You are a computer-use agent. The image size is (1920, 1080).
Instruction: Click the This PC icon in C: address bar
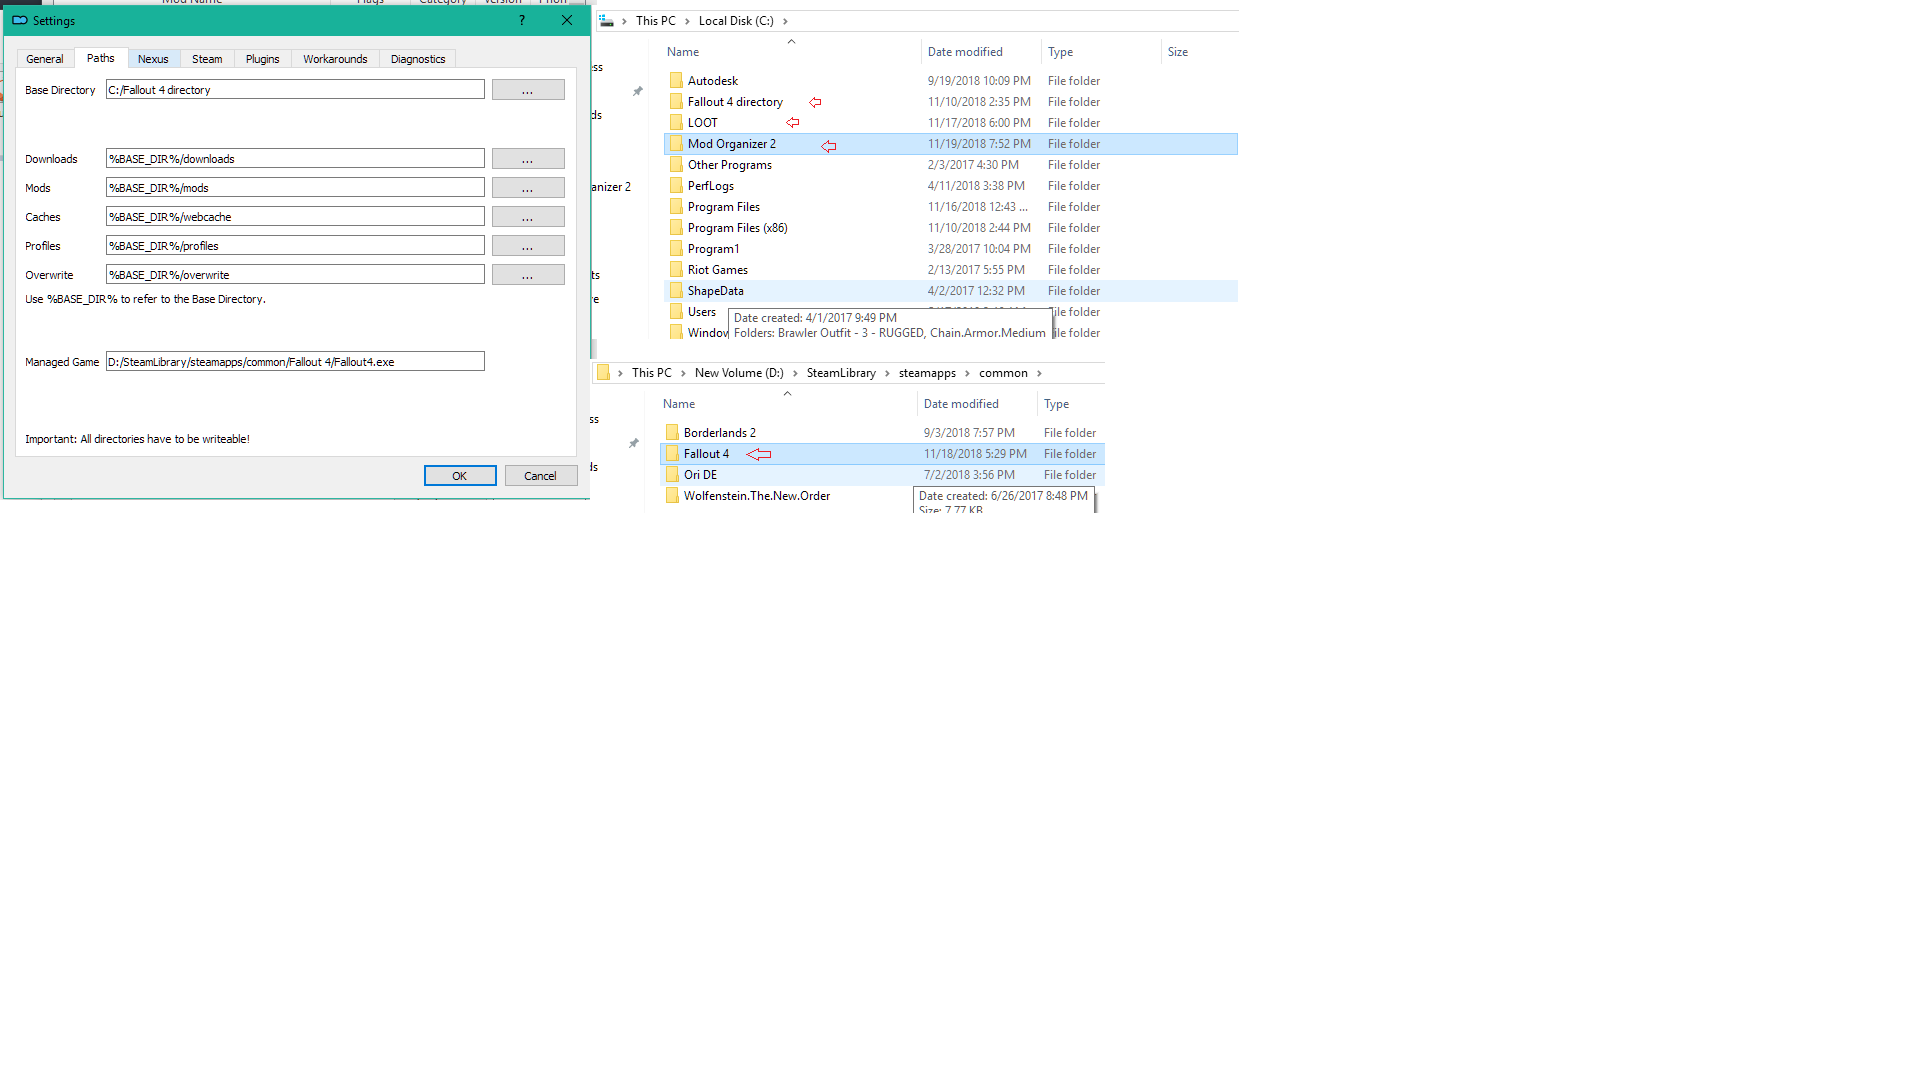click(x=606, y=20)
